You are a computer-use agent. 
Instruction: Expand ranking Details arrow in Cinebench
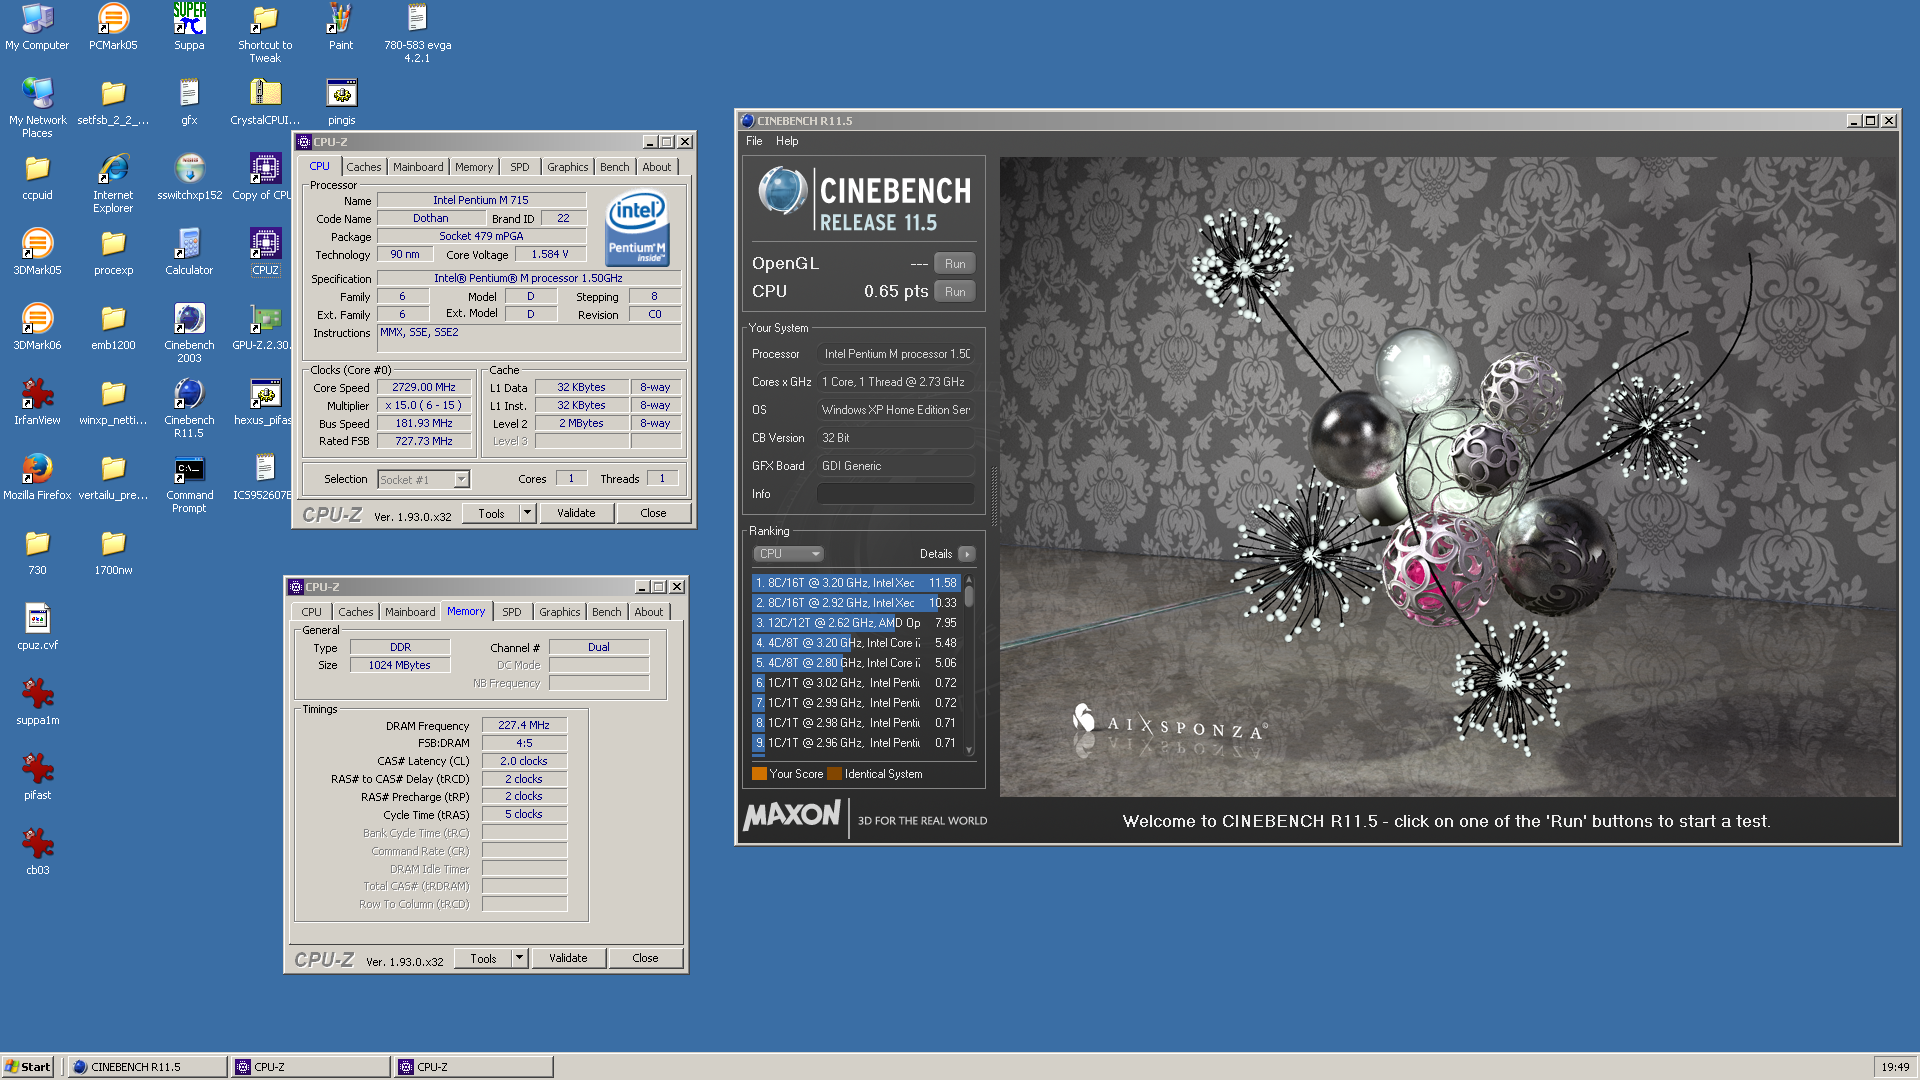pyautogui.click(x=966, y=554)
